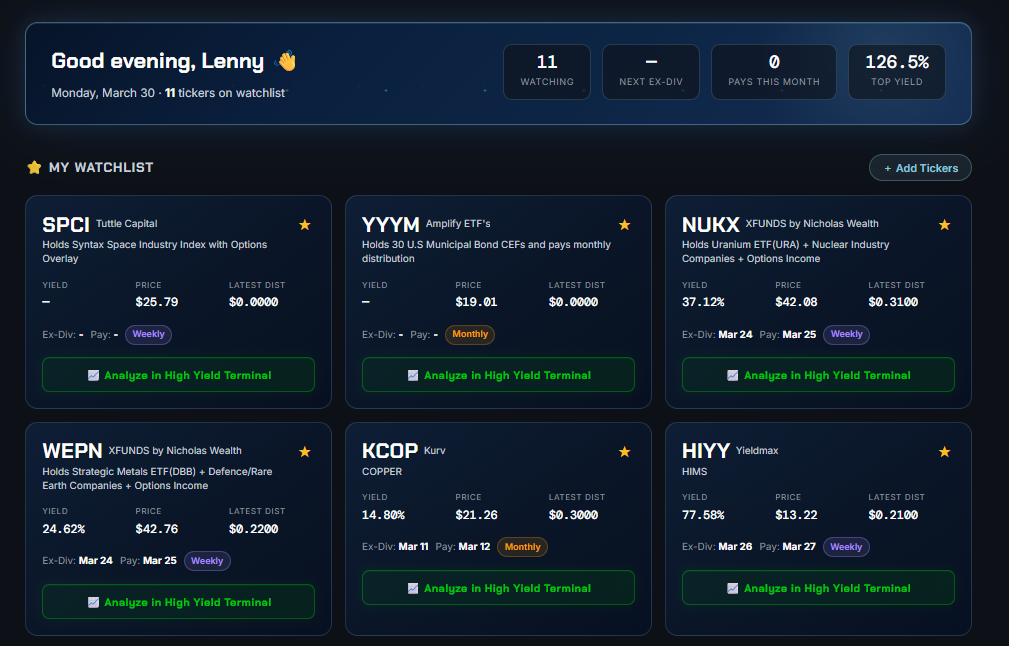
Task: Toggle the favorite star on the NUKX card
Action: pos(944,225)
